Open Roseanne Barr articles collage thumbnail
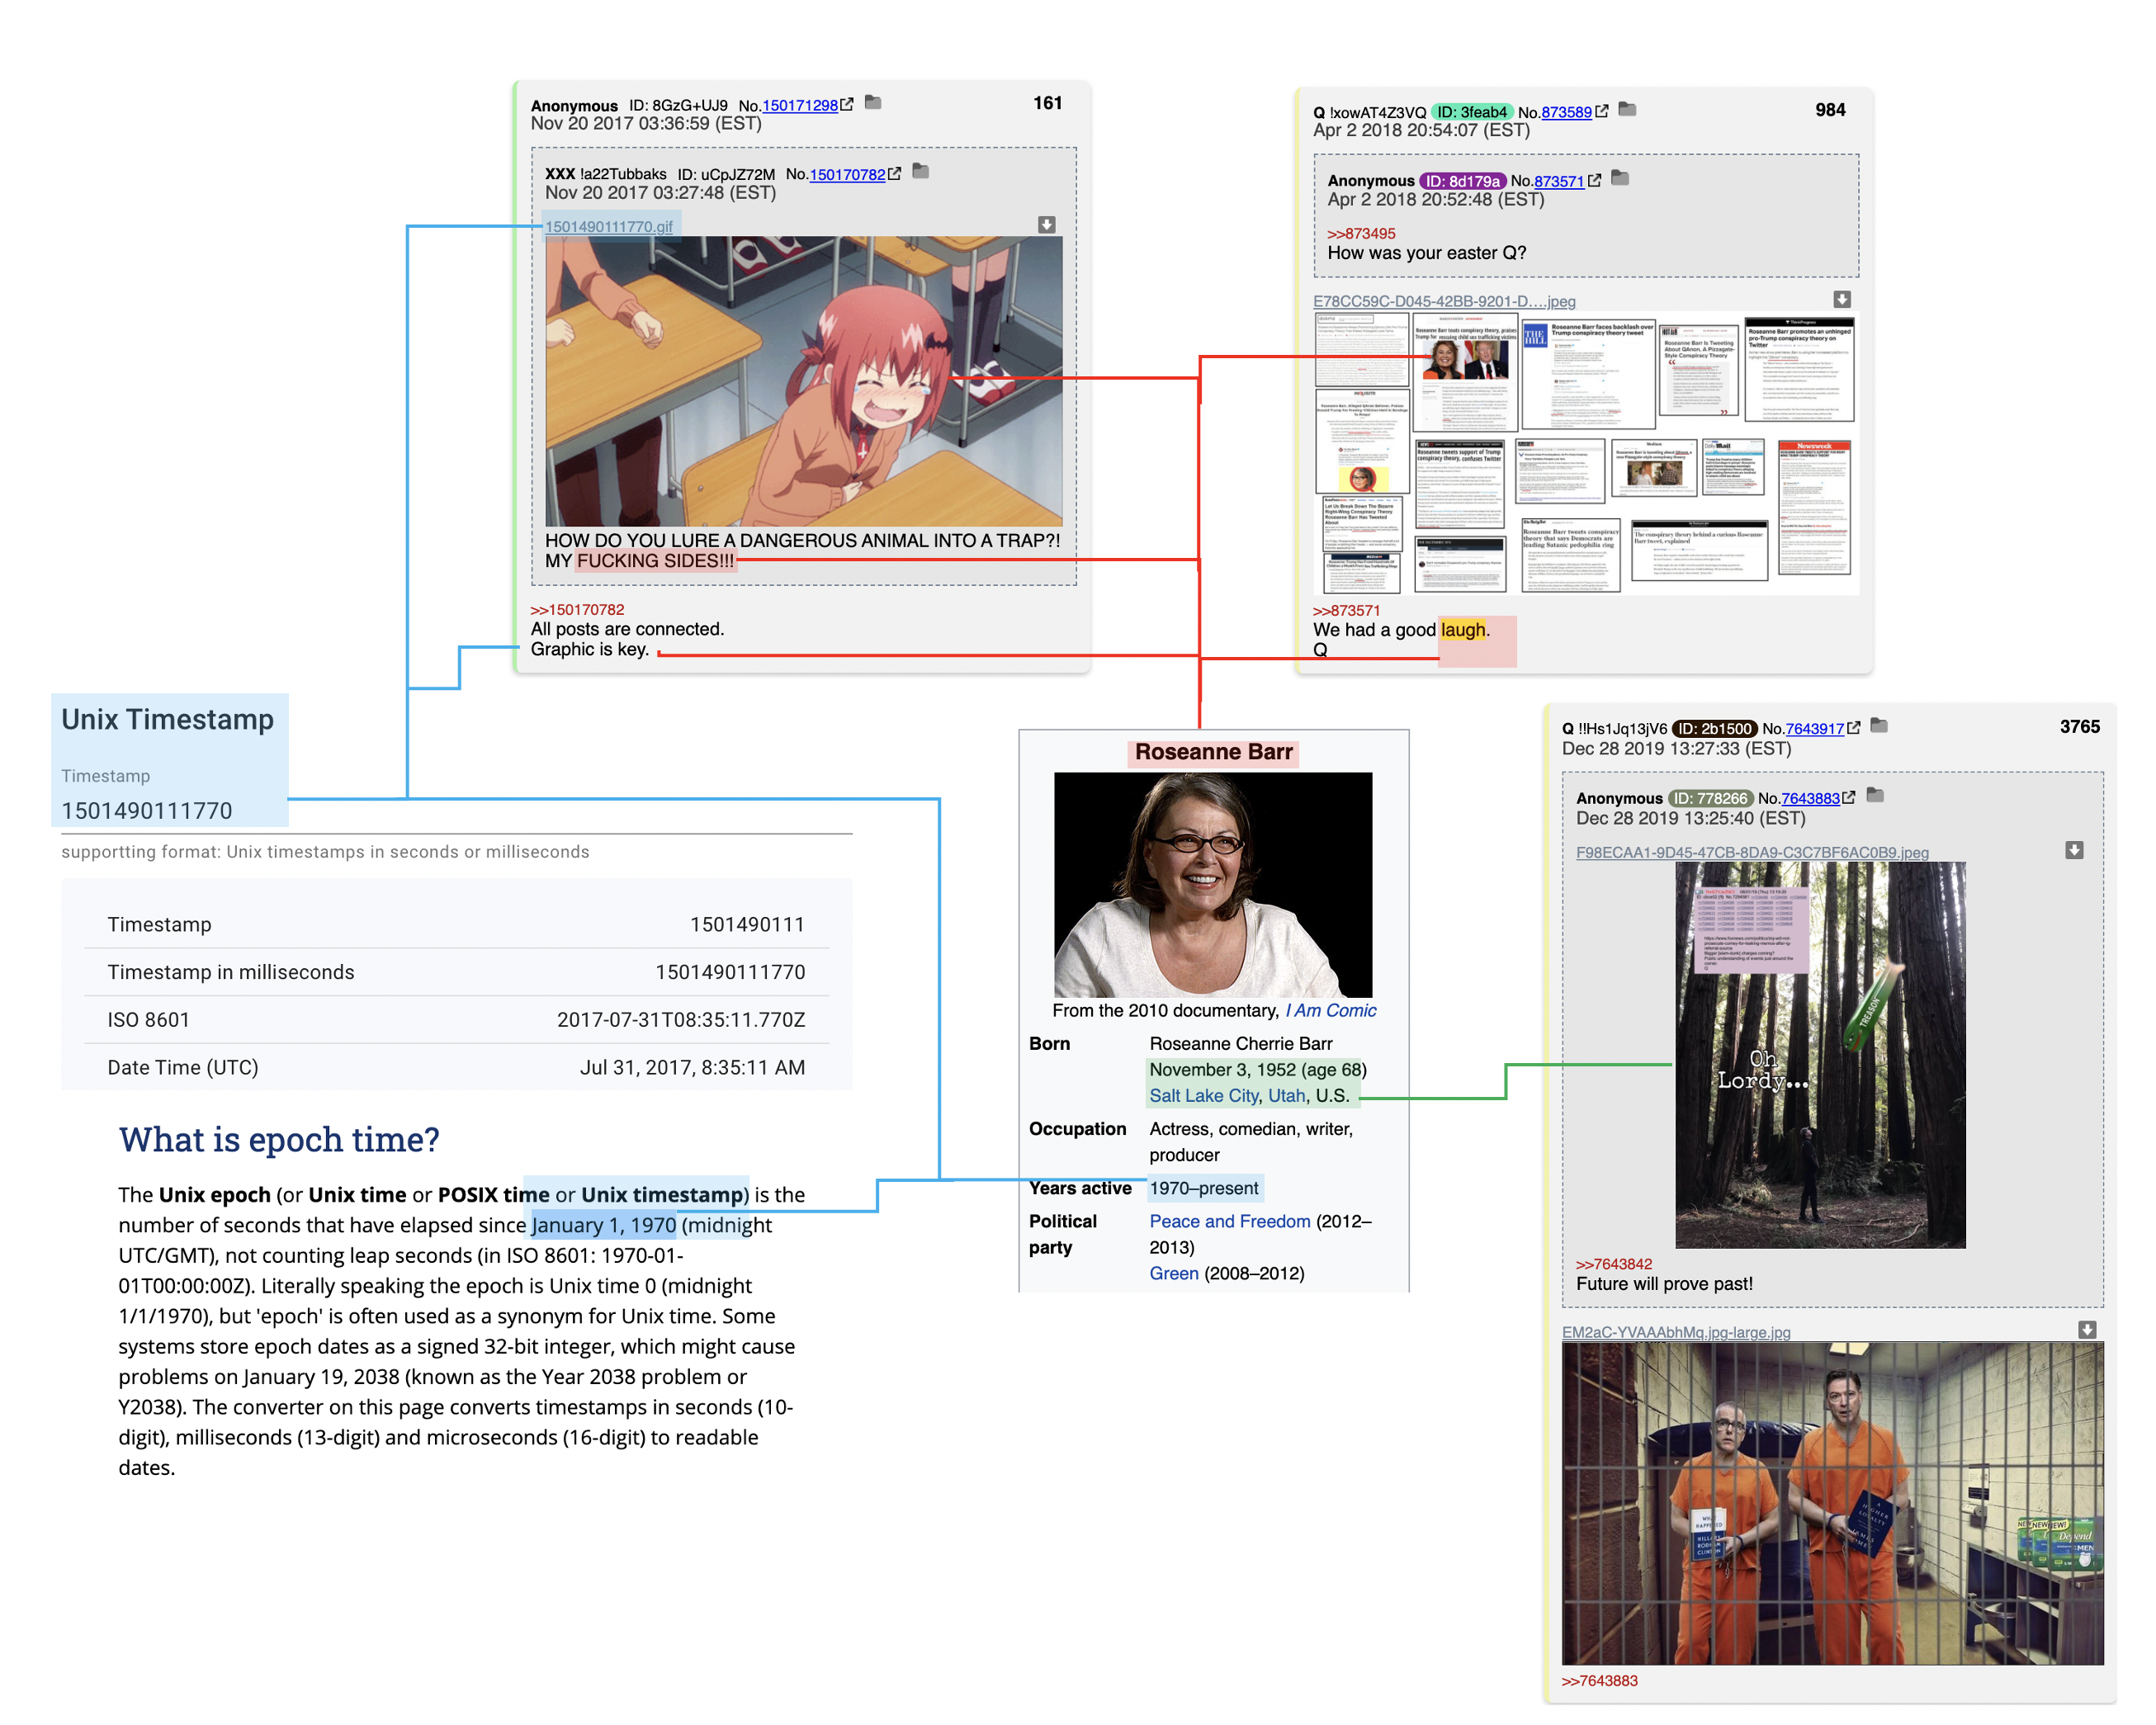Viewport: 2156px width, 1725px height. tap(1586, 454)
